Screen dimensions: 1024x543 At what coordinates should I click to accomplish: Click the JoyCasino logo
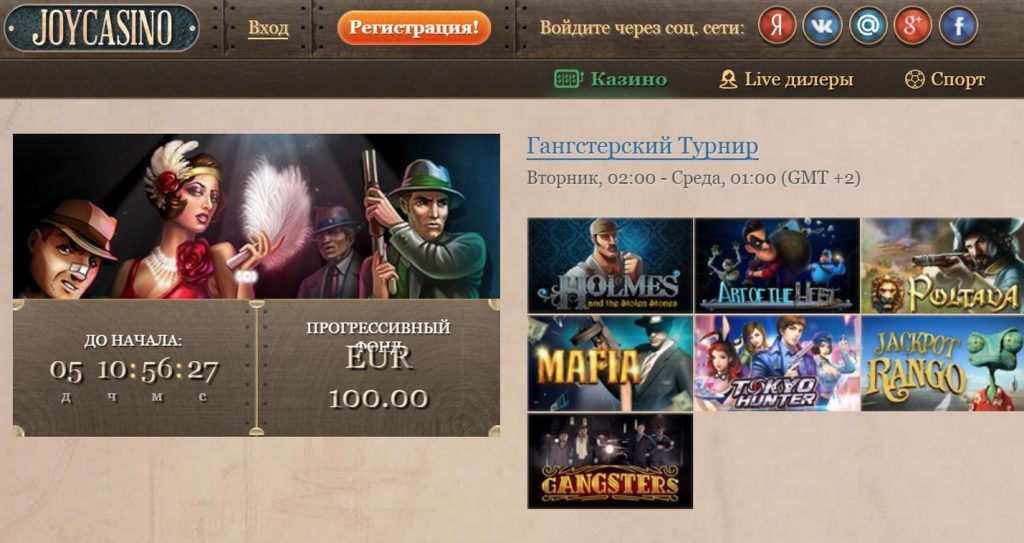pyautogui.click(x=101, y=28)
